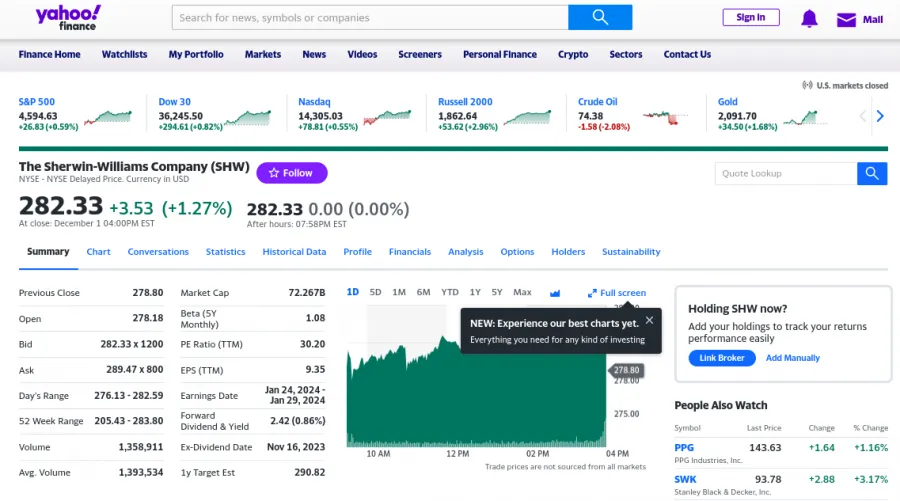Viewport: 900px width, 501px height.
Task: Select the Summary tab
Action: coord(48,251)
